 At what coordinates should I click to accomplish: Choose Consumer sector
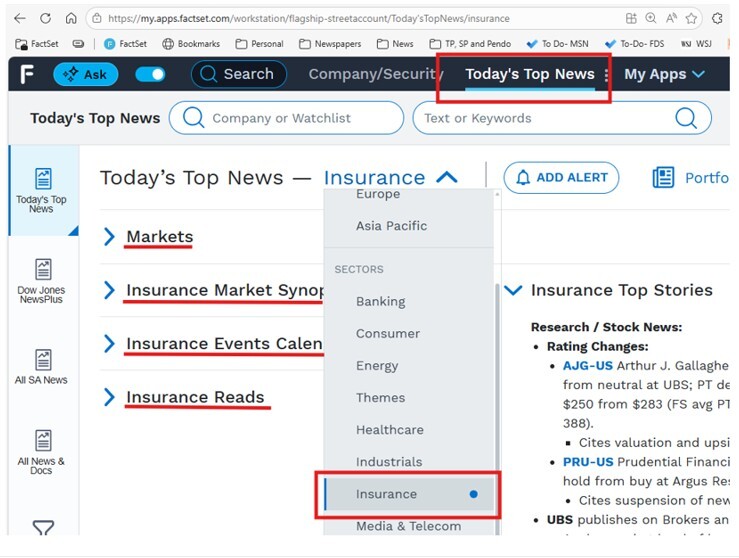point(388,334)
